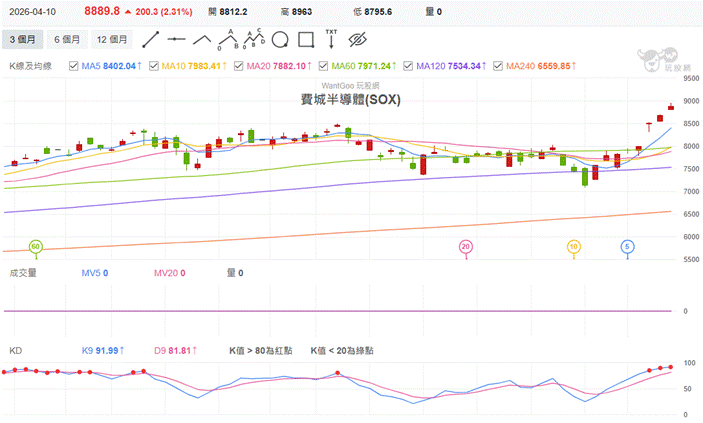
Task: Click the green 60 marker on timeline
Action: [x=36, y=246]
